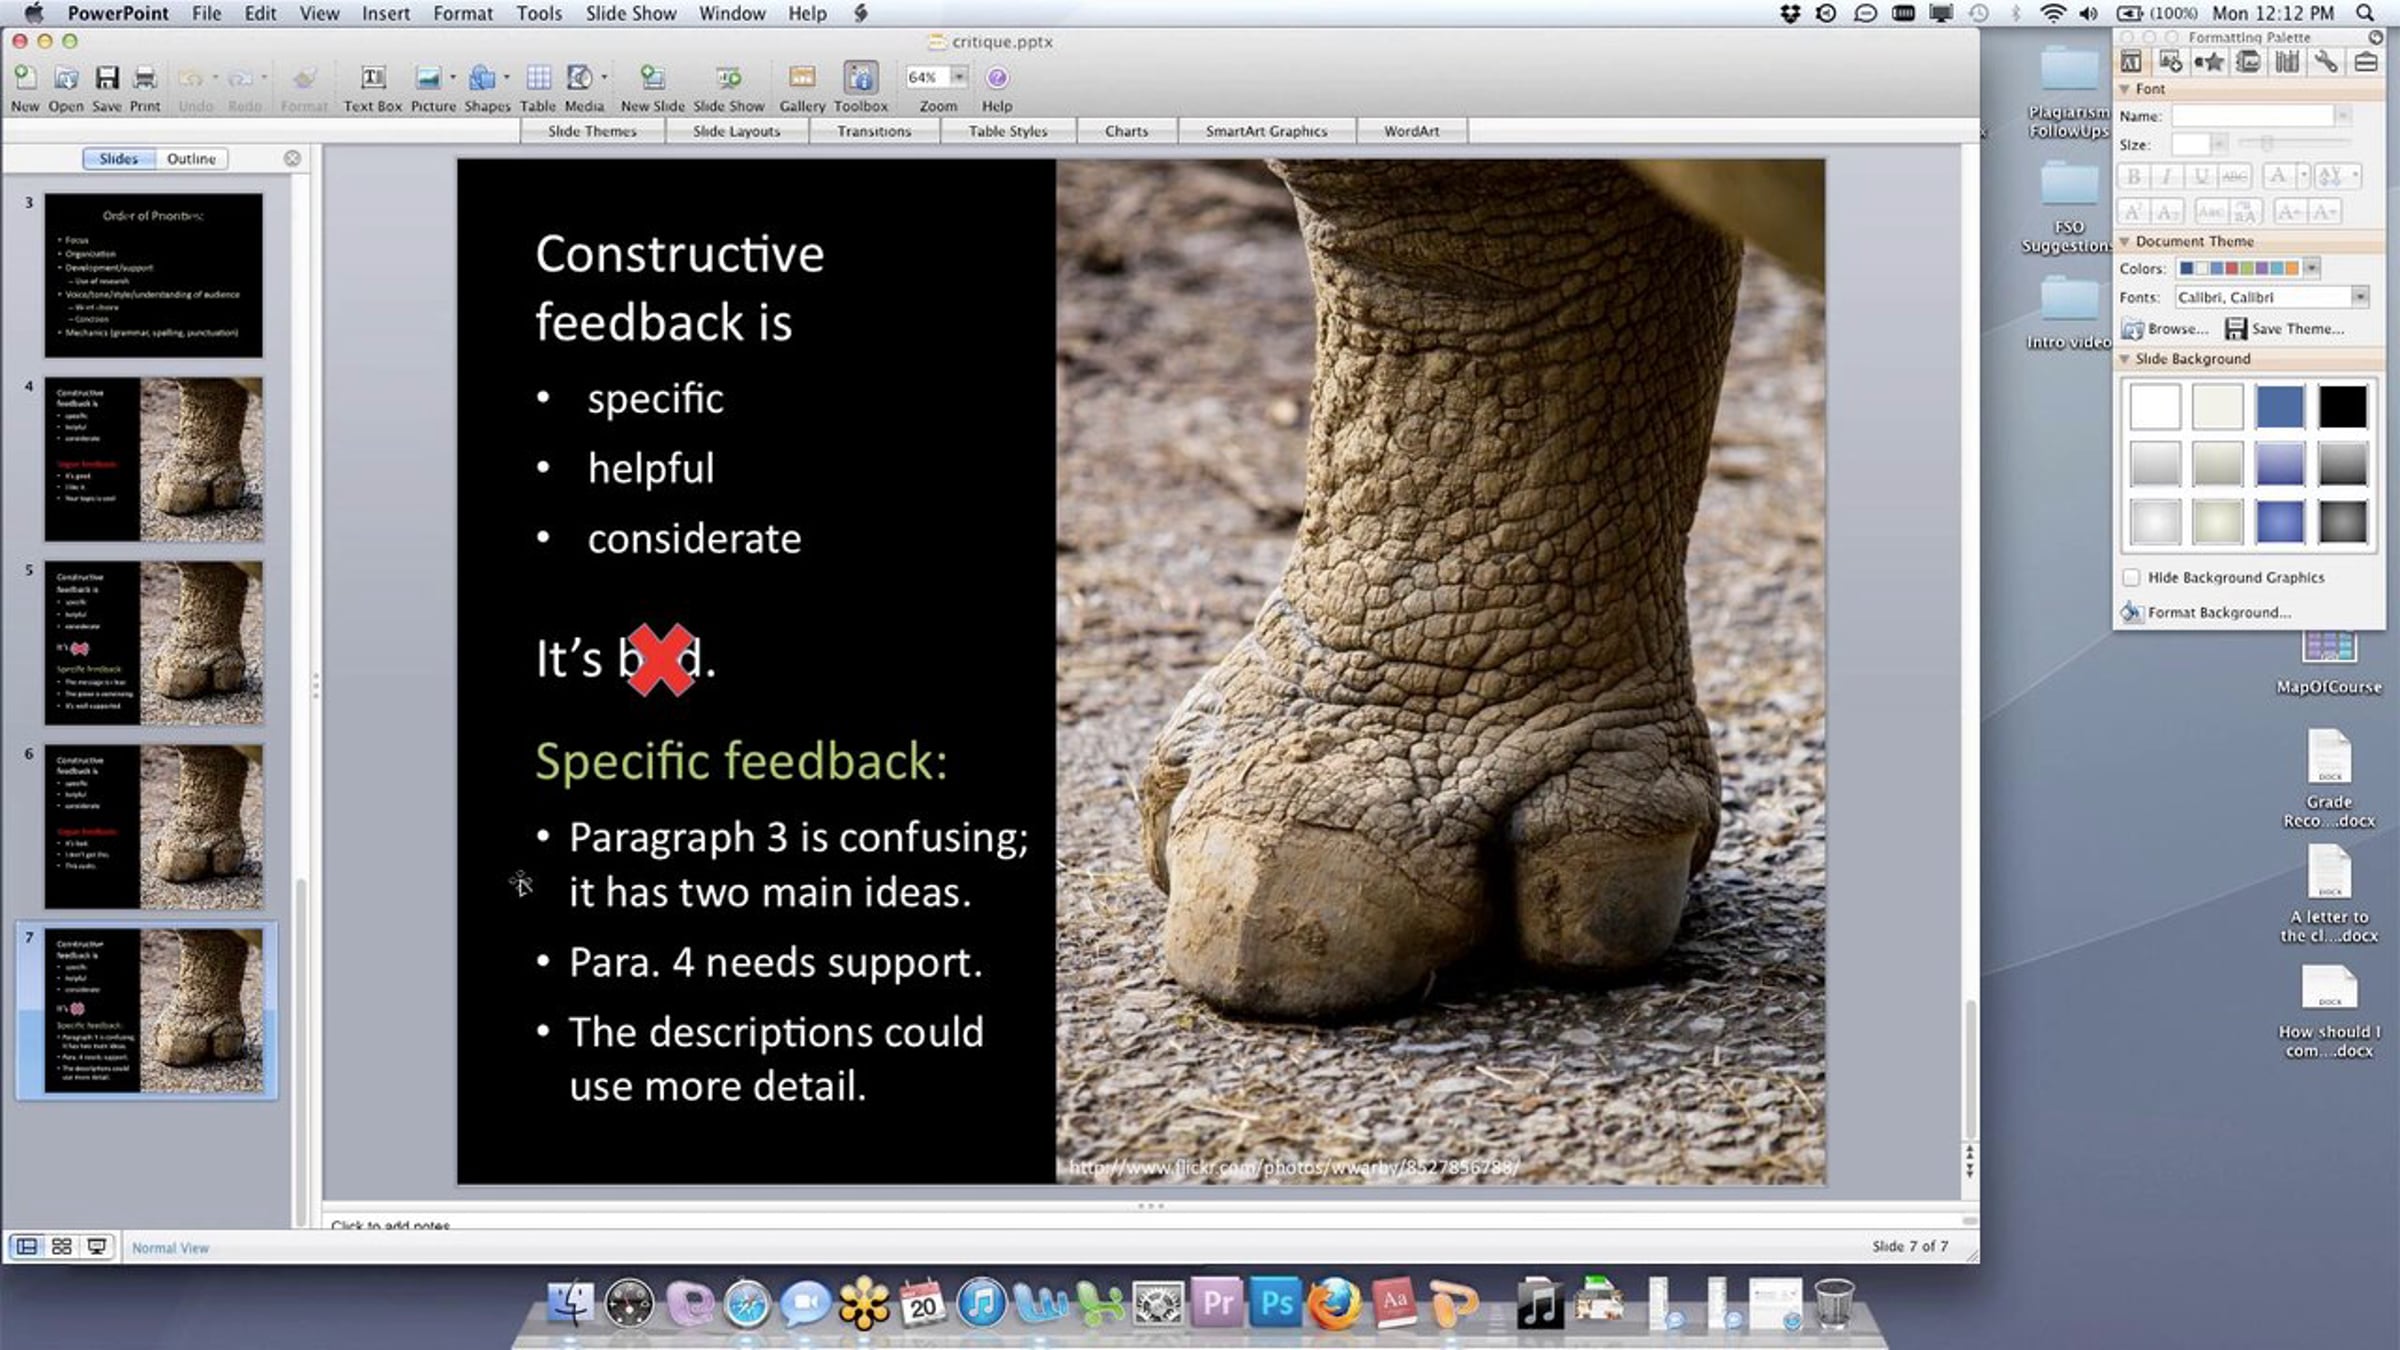Select Slides pane toggle
The width and height of the screenshot is (2400, 1350).
(x=118, y=159)
